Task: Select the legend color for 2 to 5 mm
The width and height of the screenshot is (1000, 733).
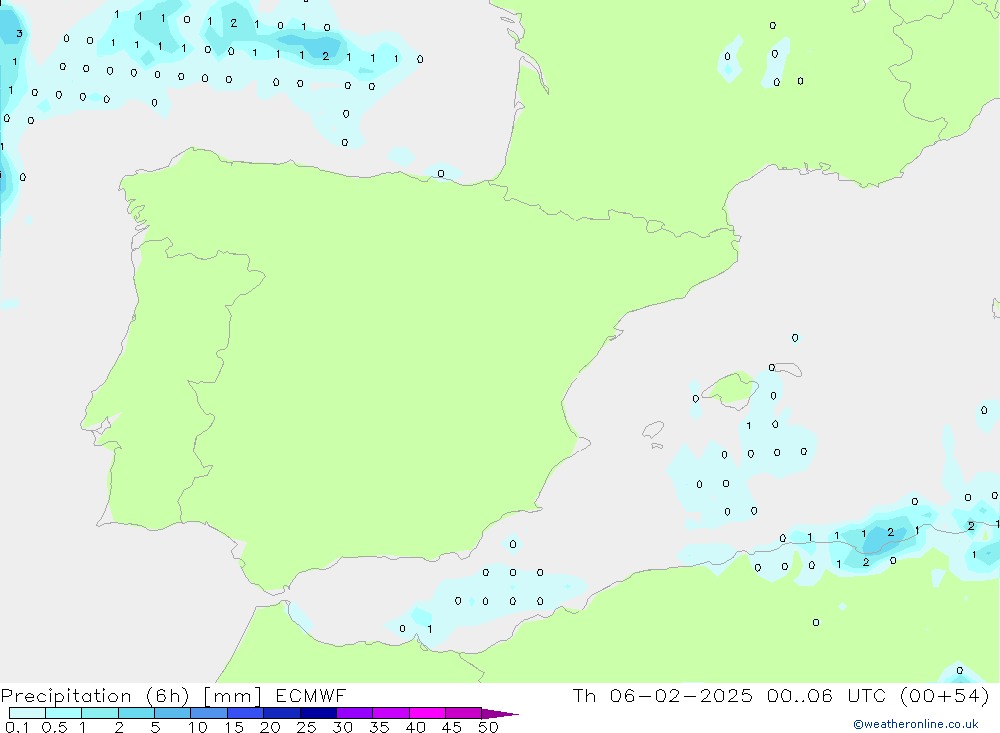Action: [136, 713]
